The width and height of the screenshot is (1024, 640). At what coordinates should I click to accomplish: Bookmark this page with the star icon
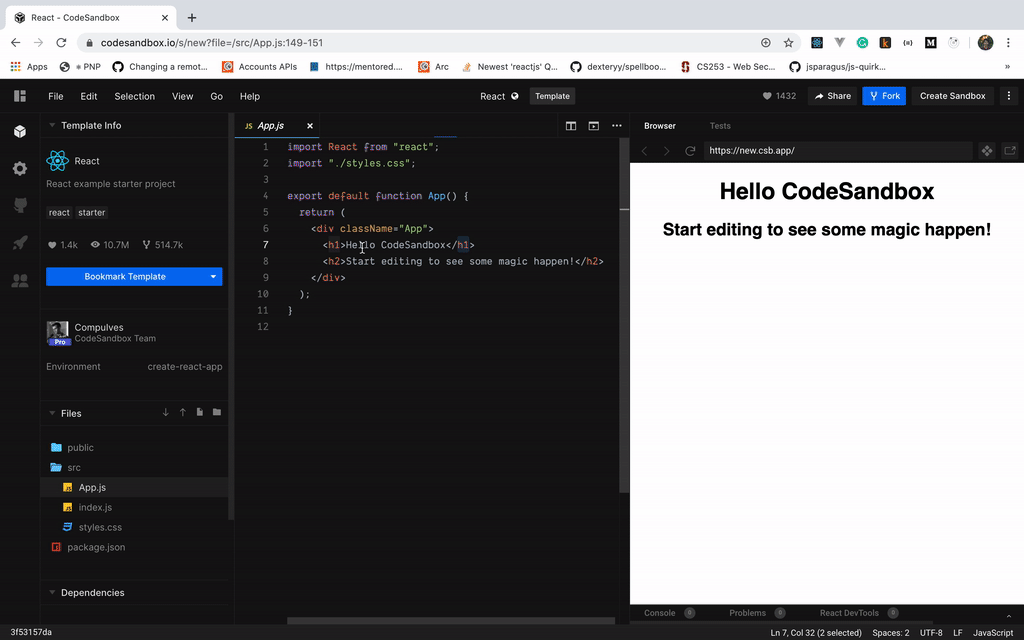click(788, 42)
